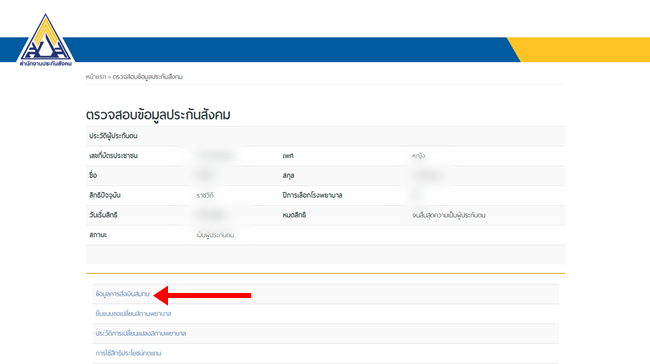Screen dimensions: 650x364
Task: Click the สิทธิปัจจุบัน label
Action: point(105,195)
